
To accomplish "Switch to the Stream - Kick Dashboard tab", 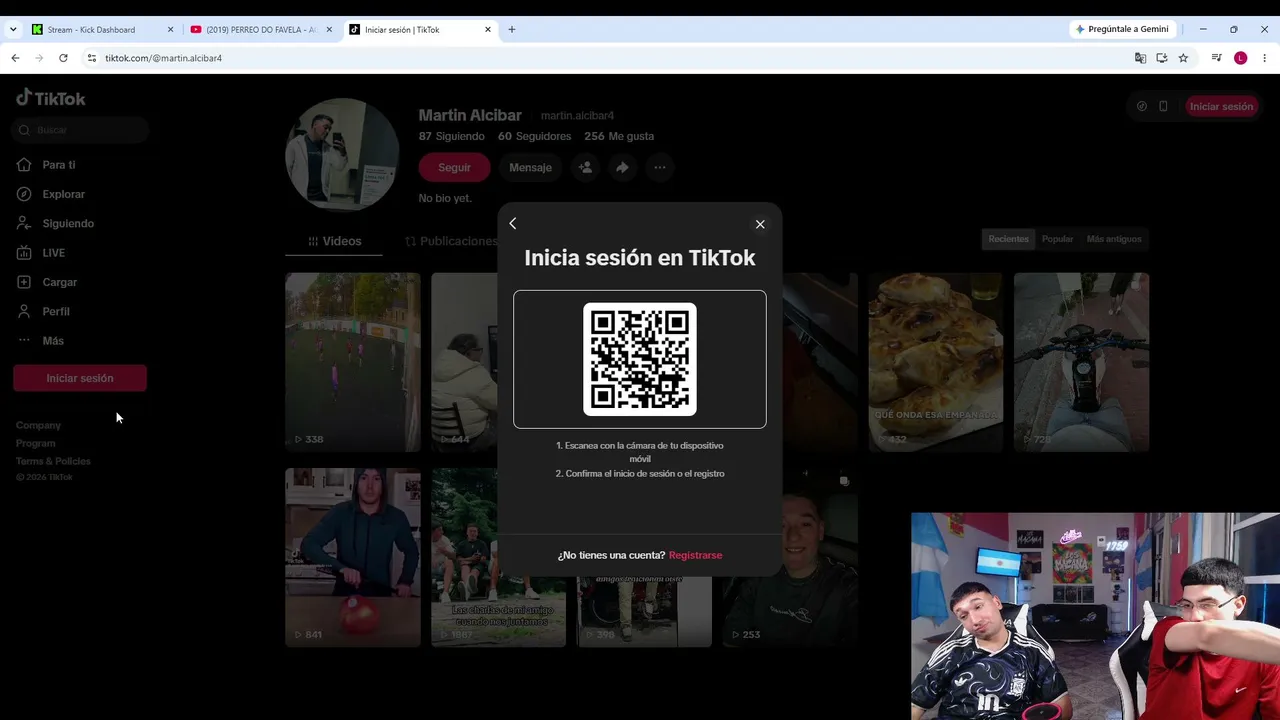I will [103, 30].
